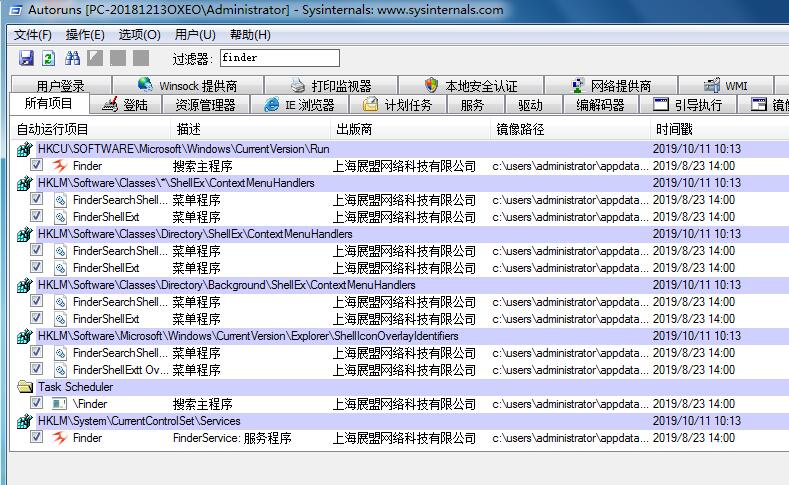Switch to the 驱动 tab

coord(530,105)
